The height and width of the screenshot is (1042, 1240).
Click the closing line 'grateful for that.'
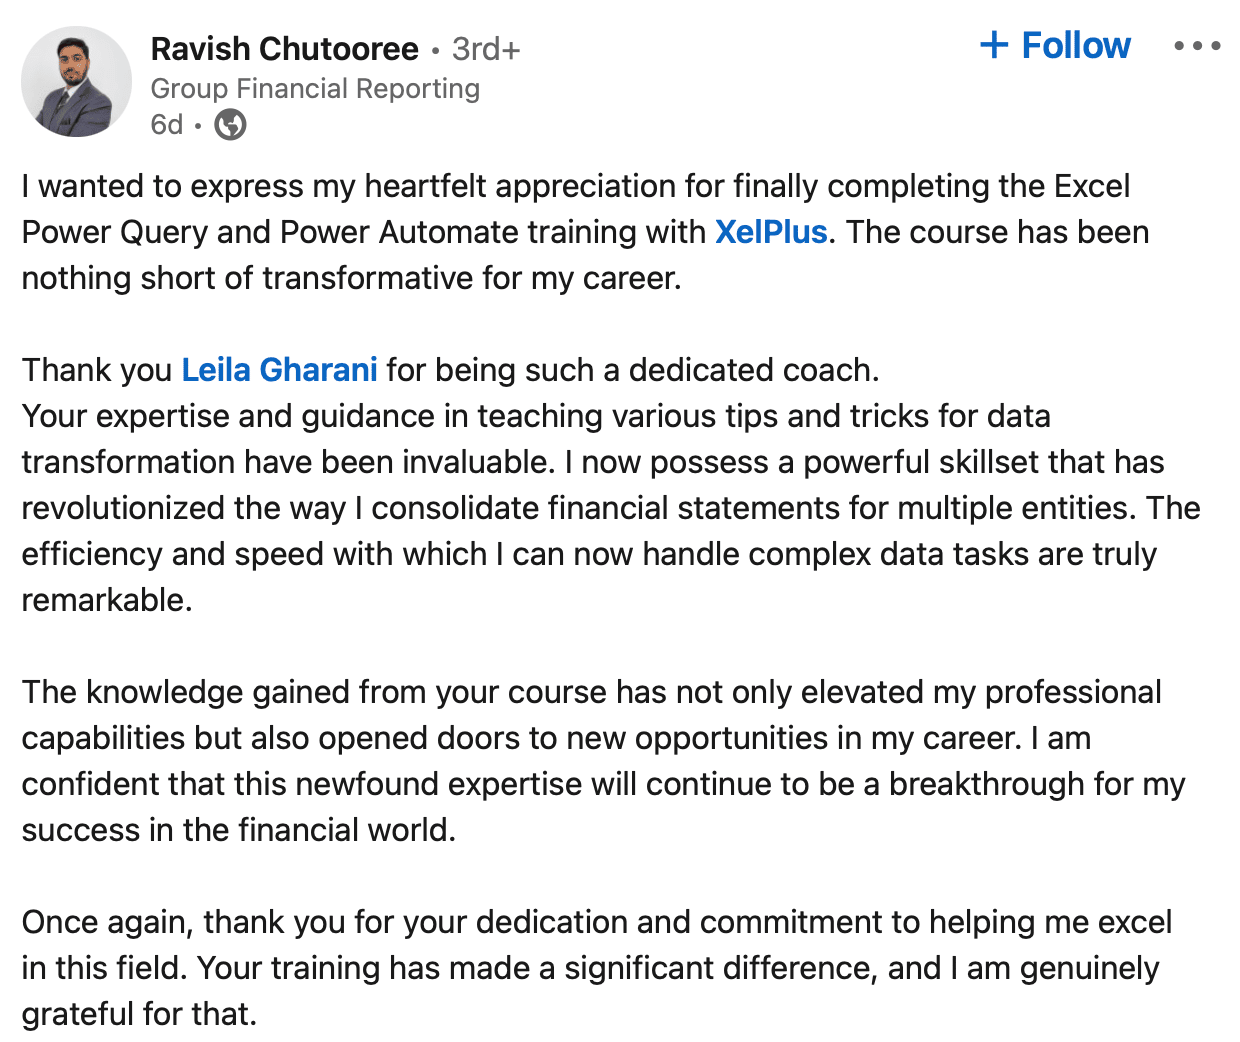click(140, 1014)
